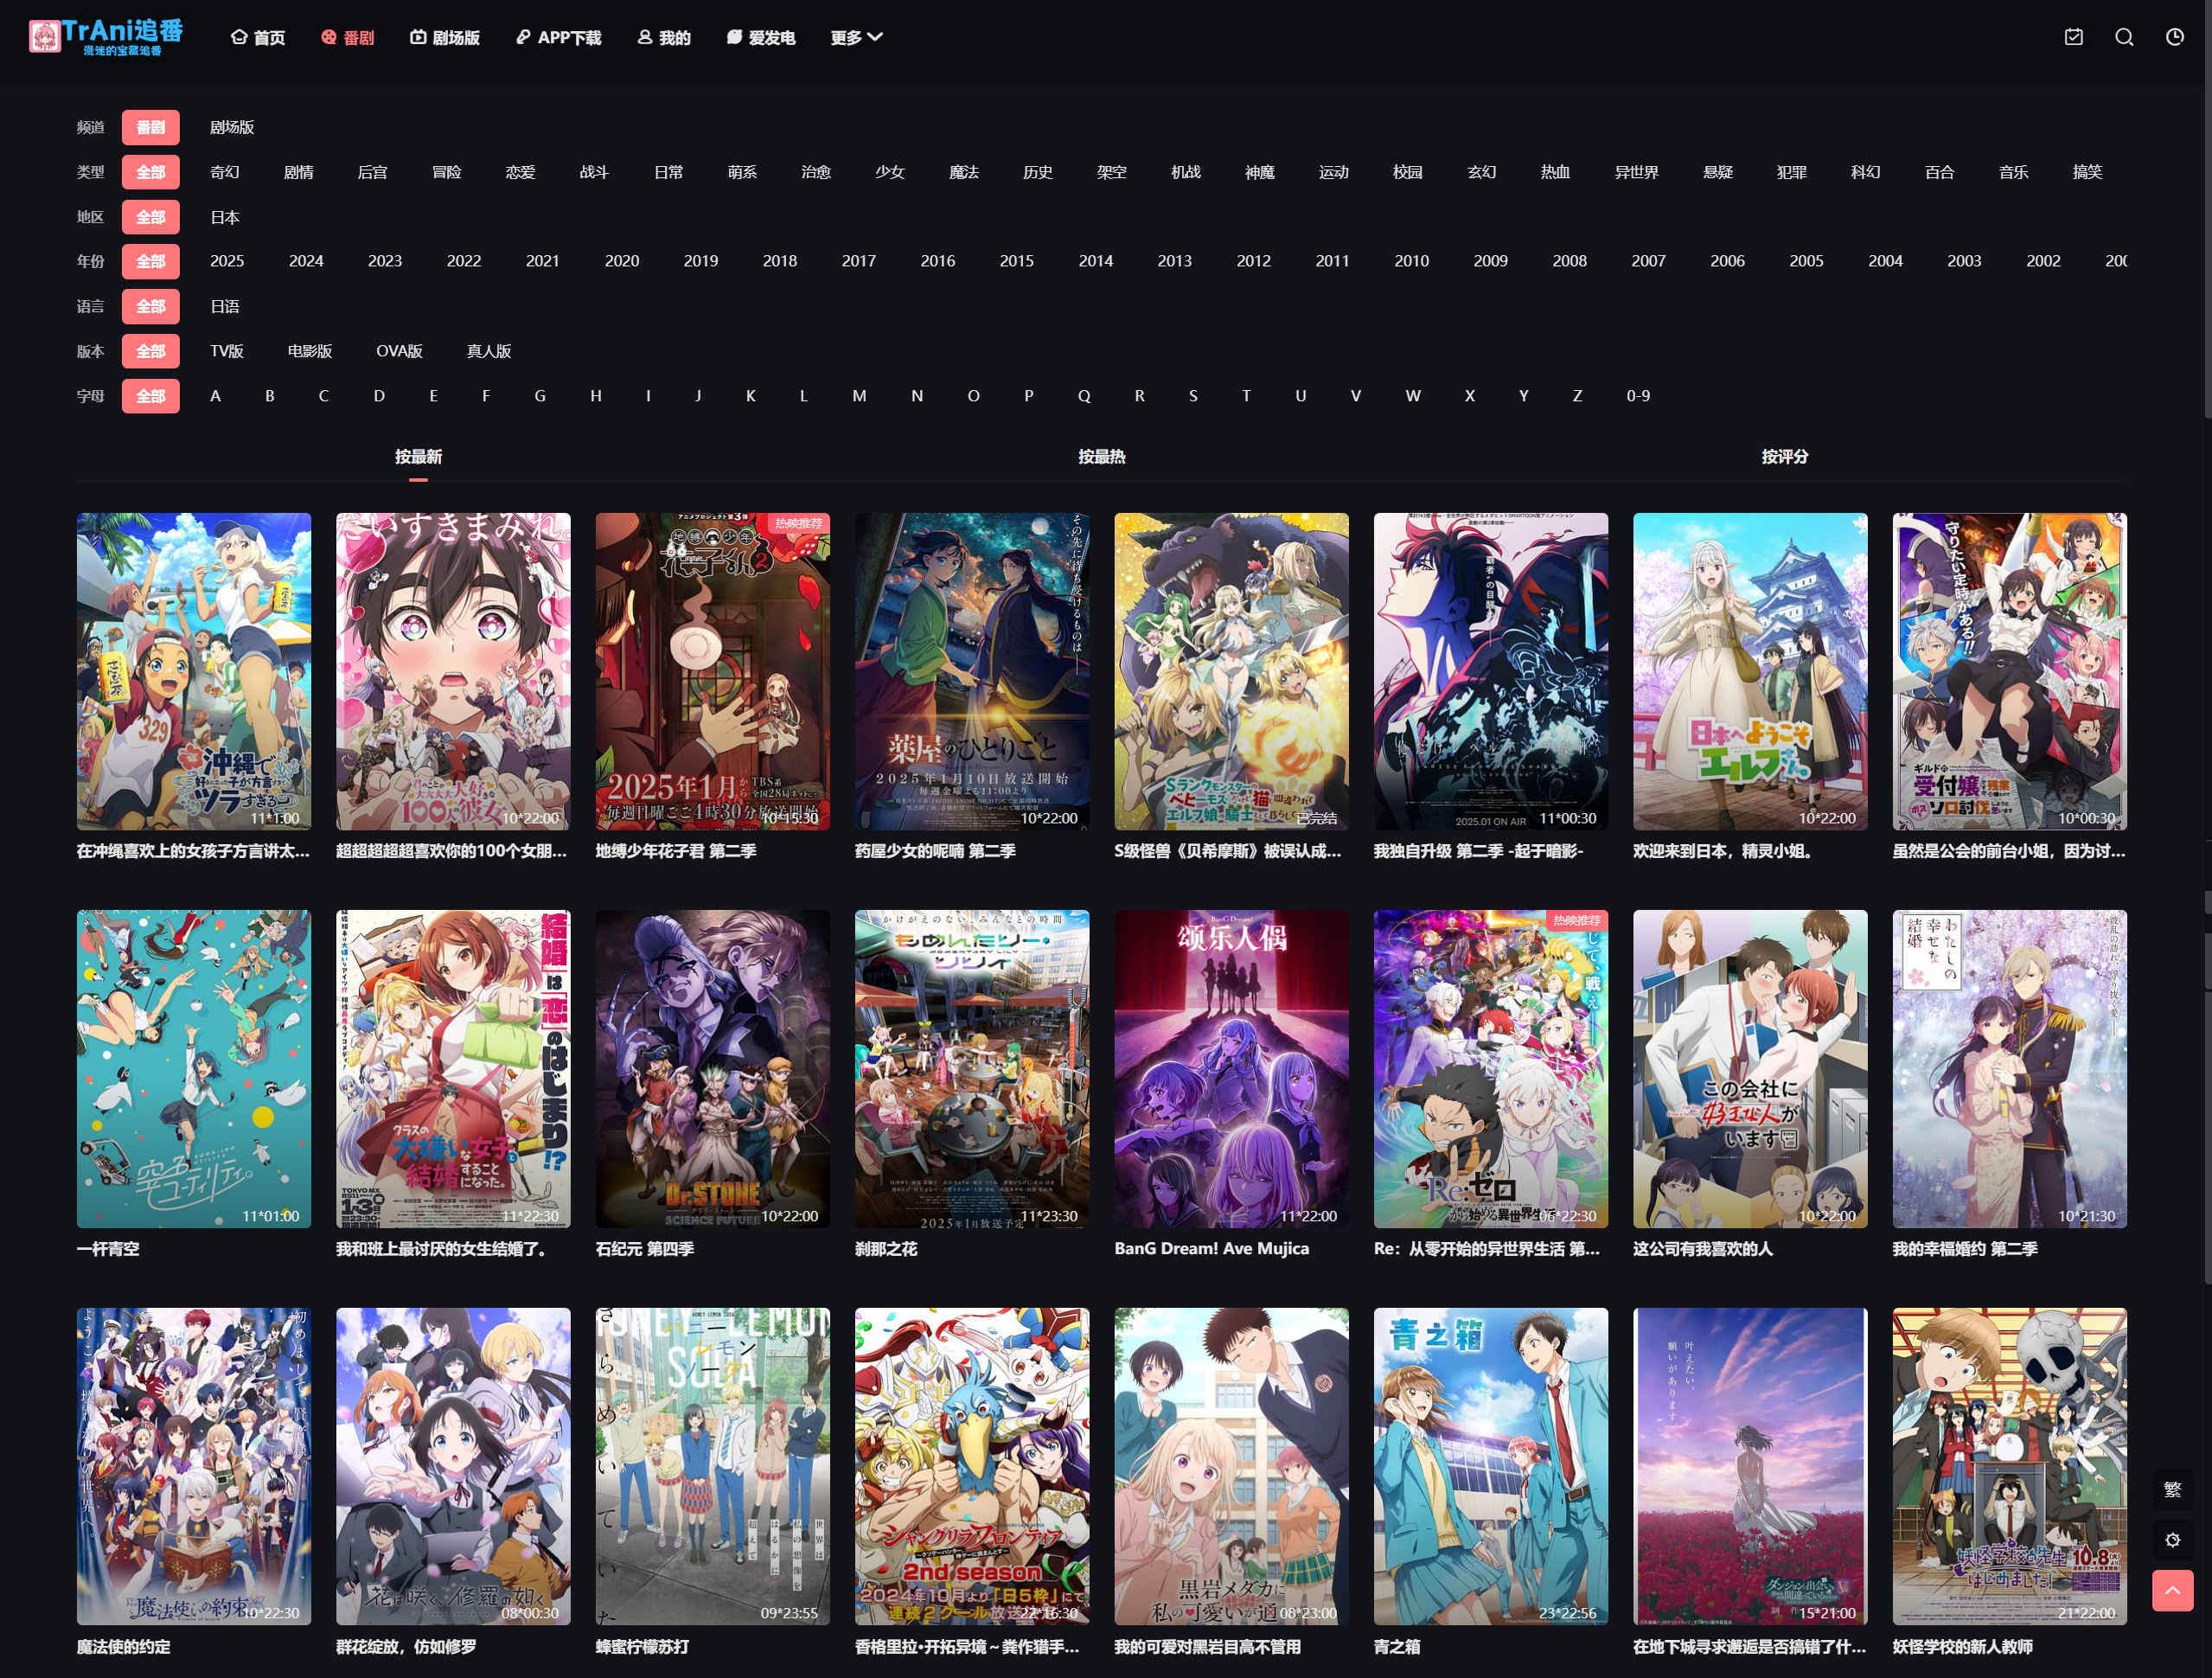Screen dimensions: 2212x1678
Task: Switch to 按最热 sorting tab
Action: [1101, 456]
